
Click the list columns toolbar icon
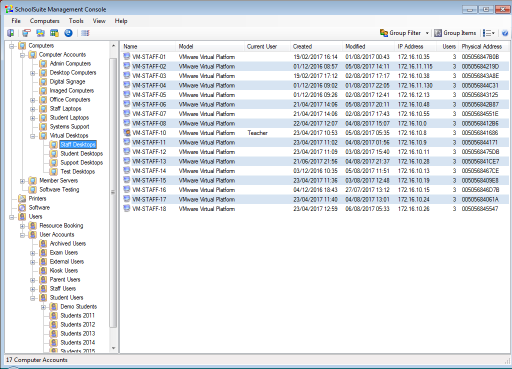[x=85, y=33]
